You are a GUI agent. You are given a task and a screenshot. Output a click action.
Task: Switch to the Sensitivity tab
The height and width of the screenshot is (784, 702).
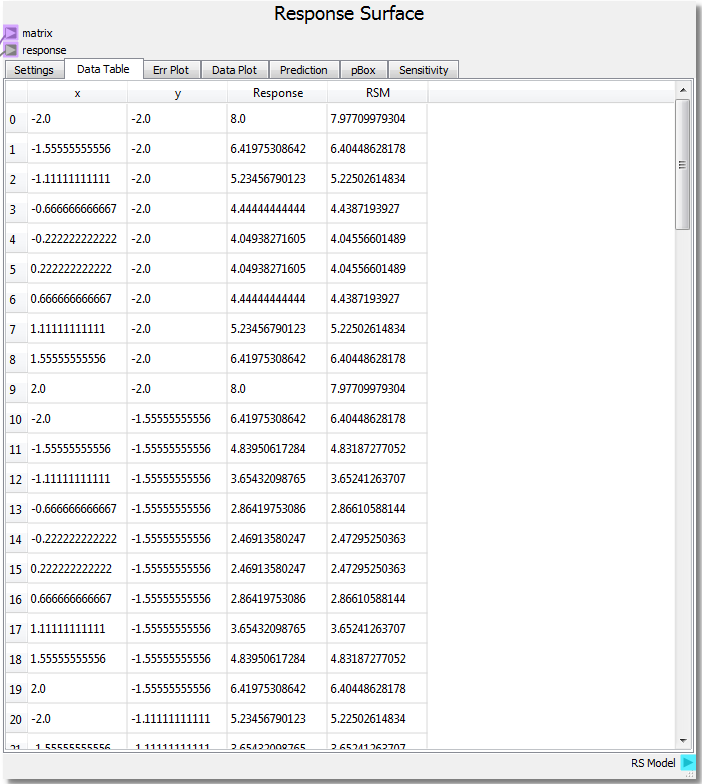(424, 70)
